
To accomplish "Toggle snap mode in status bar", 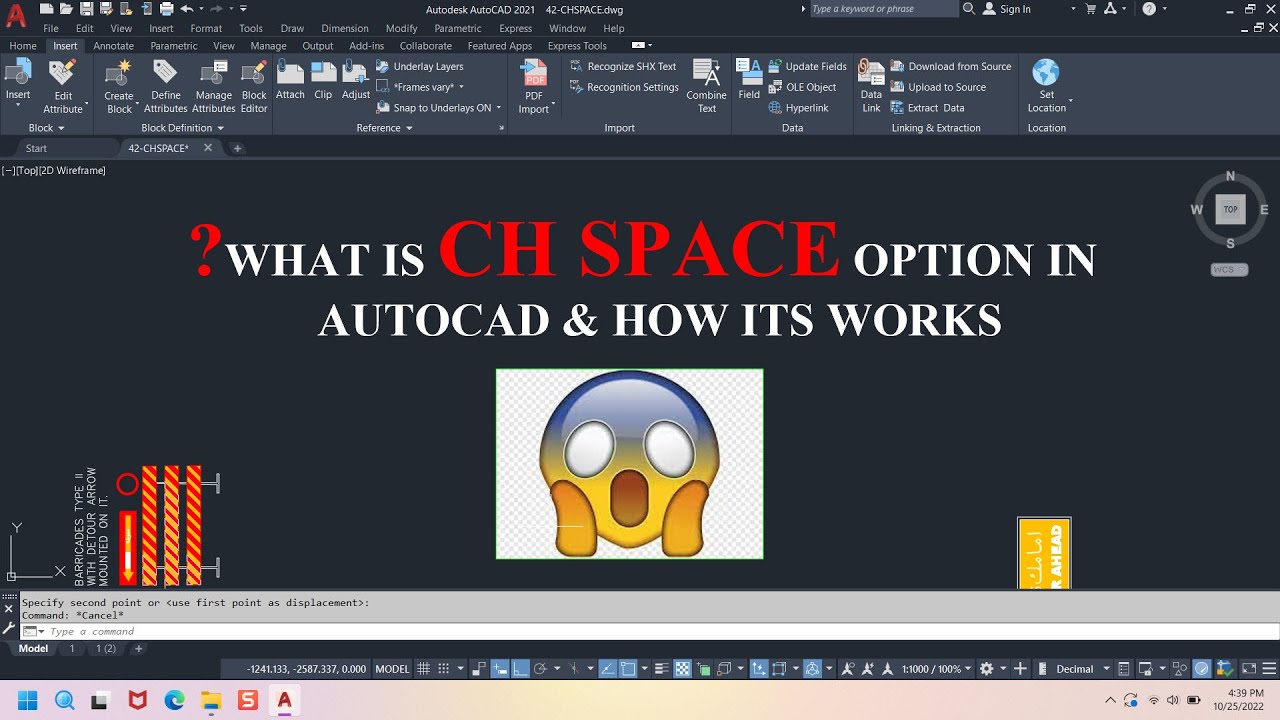I will 444,669.
